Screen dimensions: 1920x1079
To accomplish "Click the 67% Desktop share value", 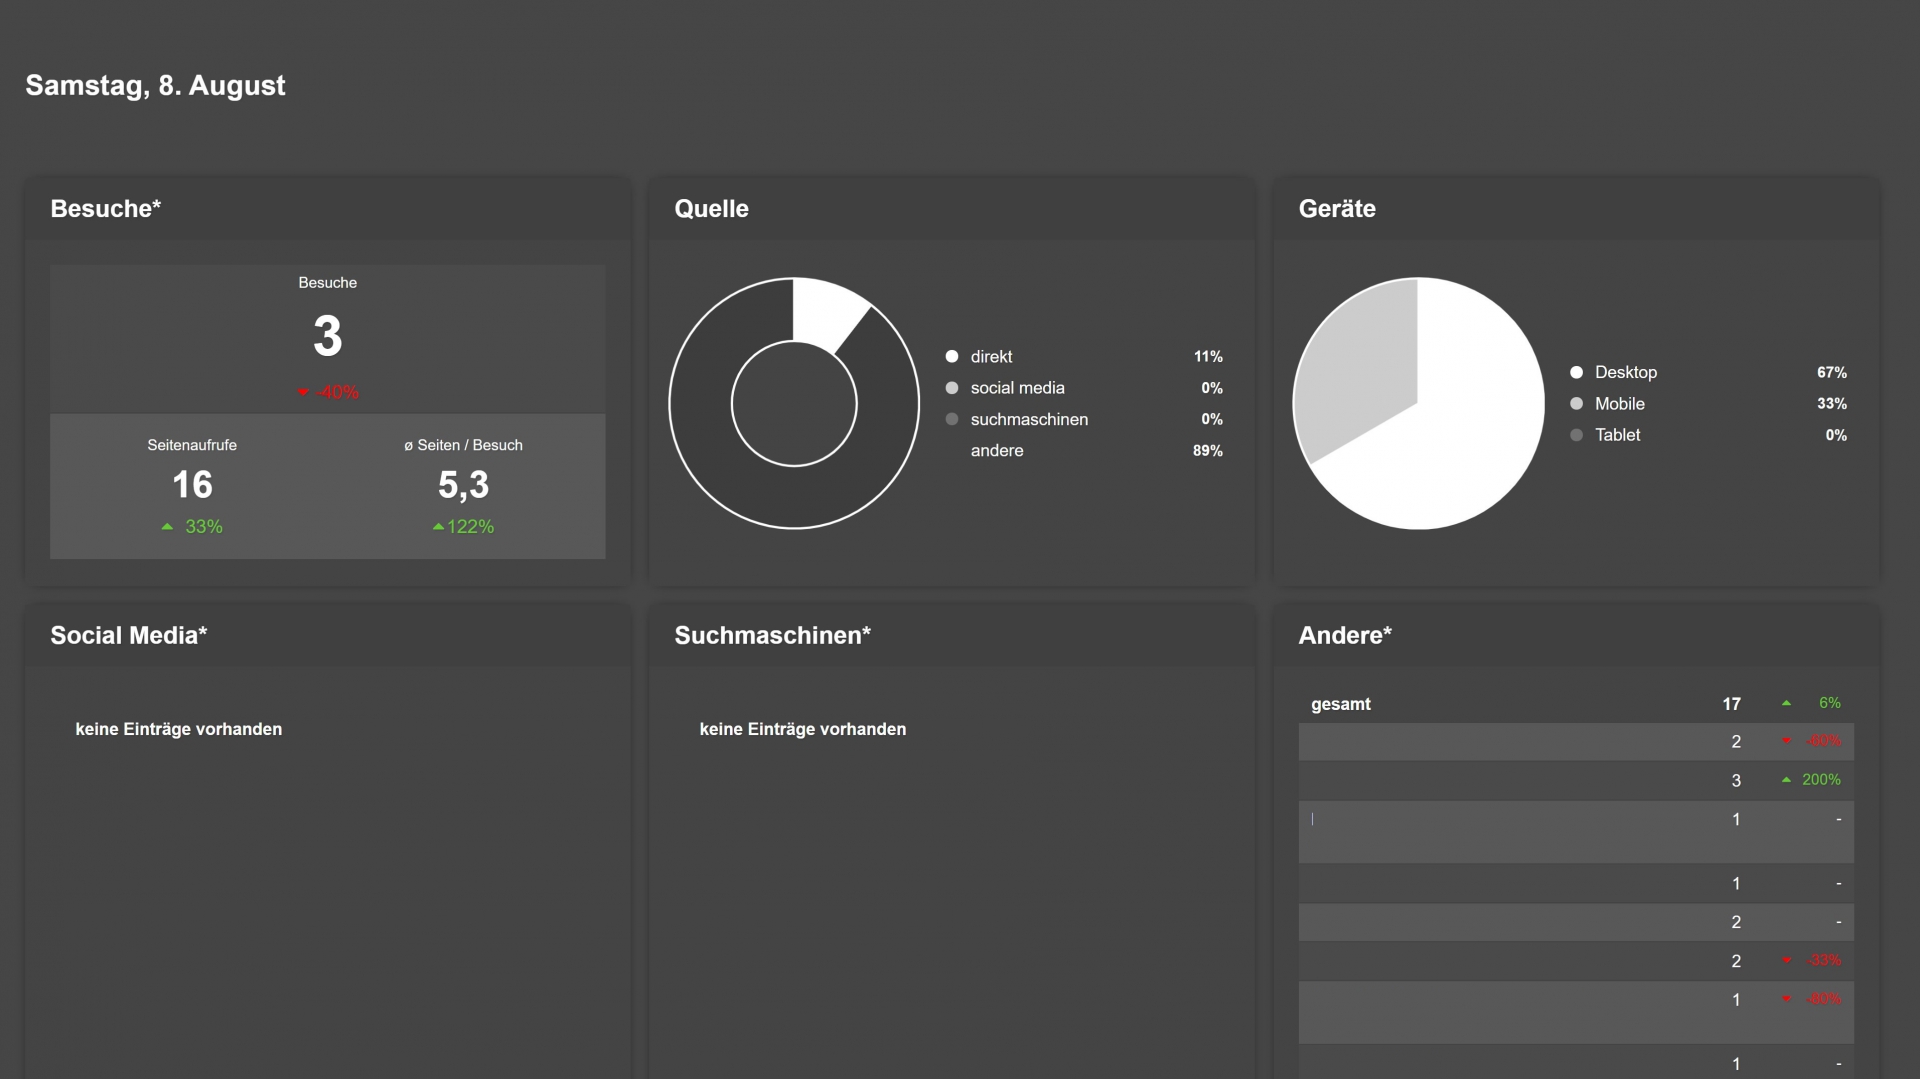I will pos(1832,372).
